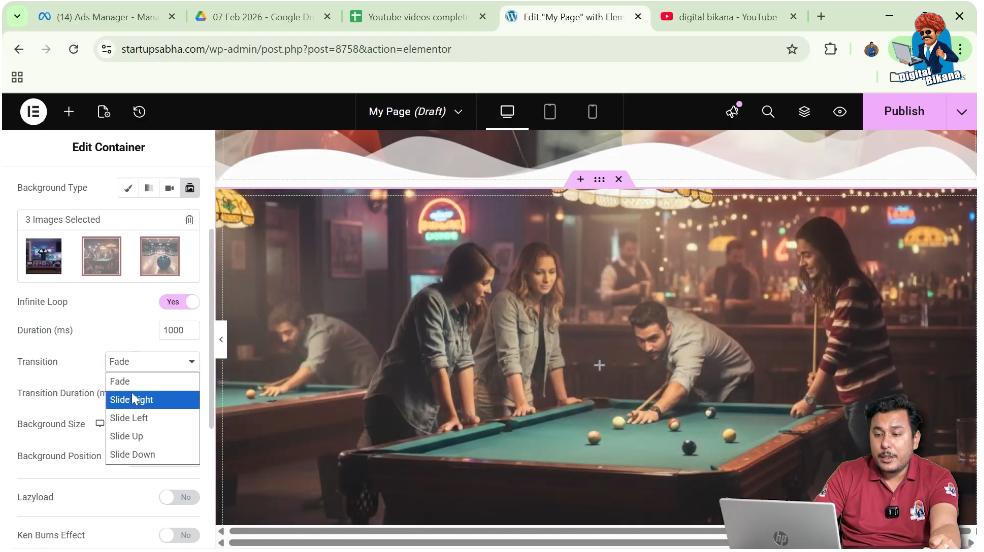Click the '3 Images Selected' label
Image resolution: width=984 pixels, height=552 pixels.
(63, 220)
